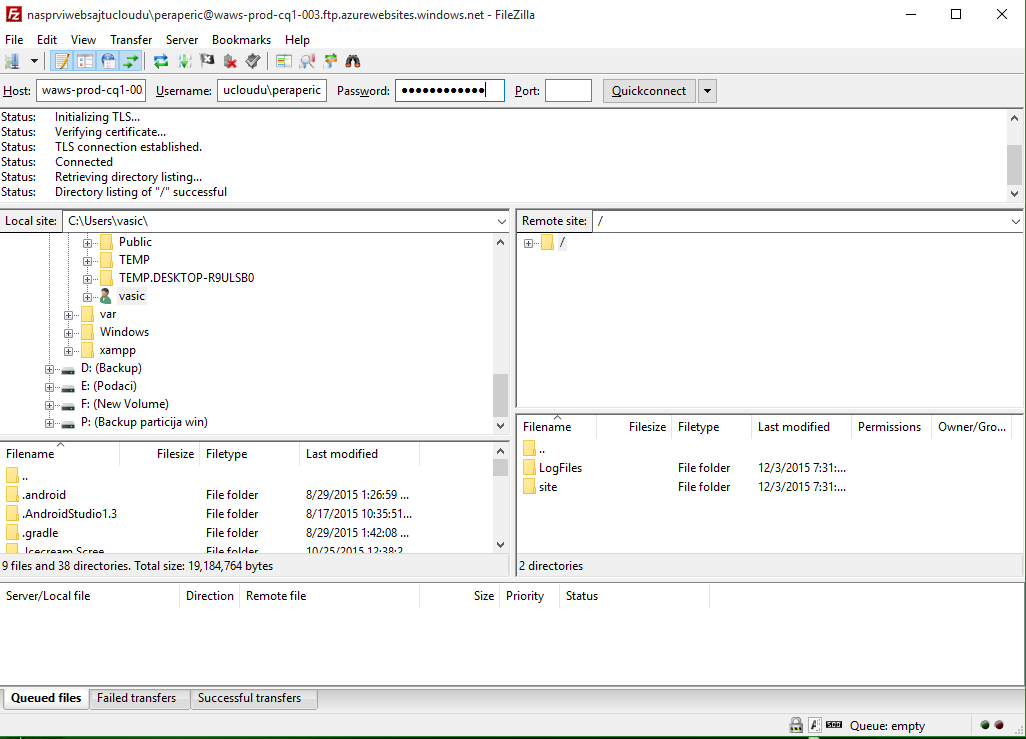
Task: Select the site folder in remote list
Action: pos(547,487)
